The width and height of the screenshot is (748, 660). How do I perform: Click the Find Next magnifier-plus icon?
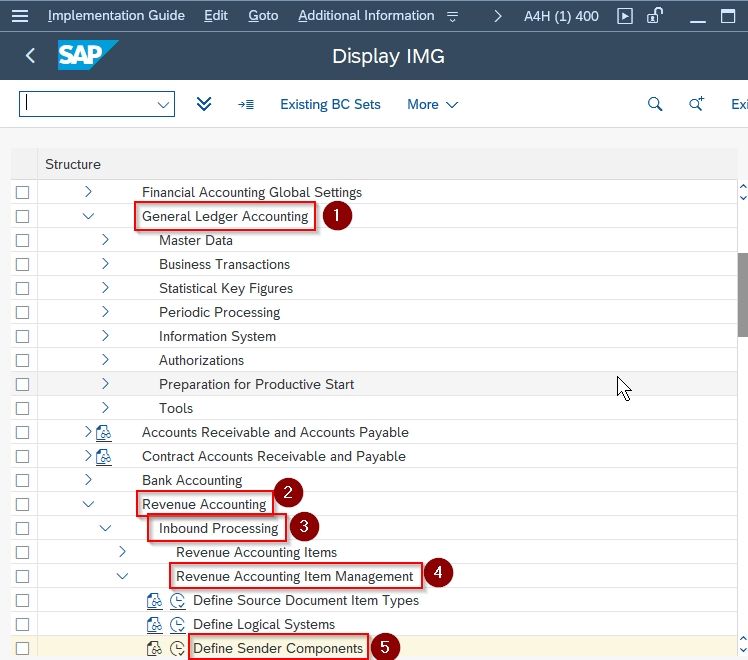pyautogui.click(x=696, y=104)
